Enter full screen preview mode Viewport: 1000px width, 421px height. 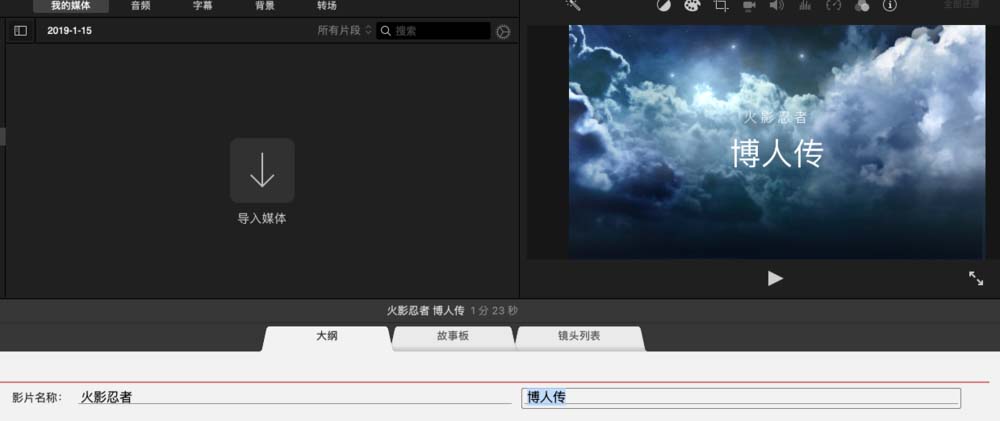[x=976, y=278]
